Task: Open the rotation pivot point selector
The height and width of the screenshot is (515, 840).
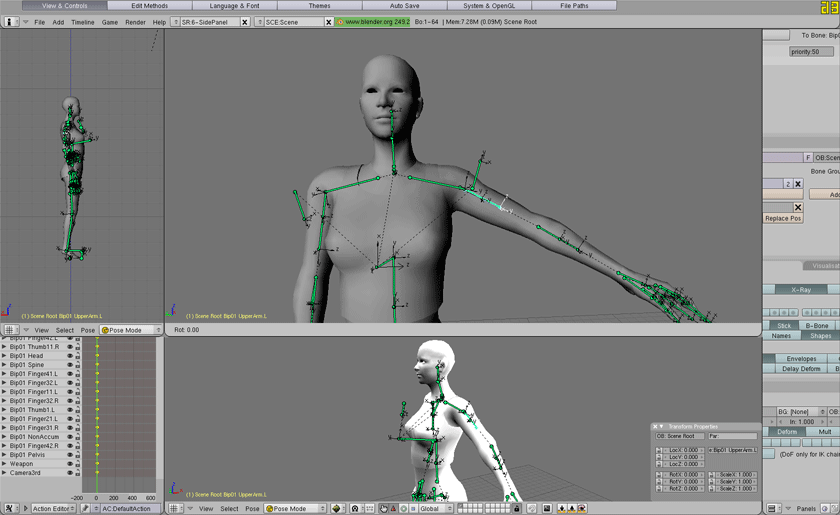Action: click(x=355, y=508)
